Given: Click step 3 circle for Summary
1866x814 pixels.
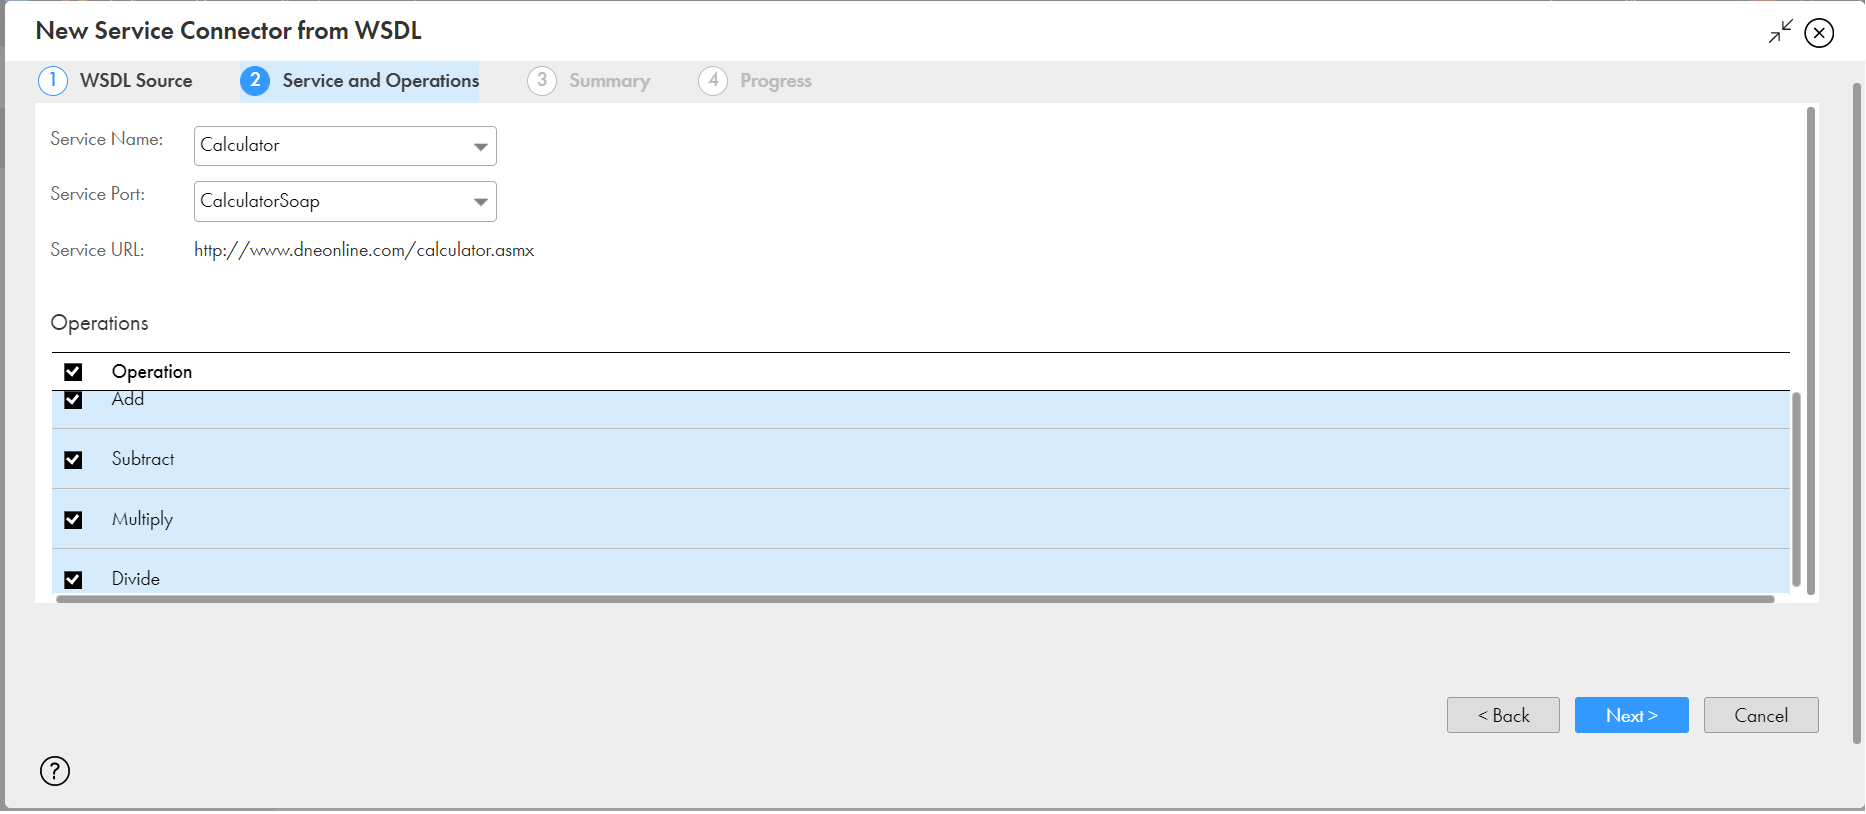Looking at the screenshot, I should coord(542,80).
